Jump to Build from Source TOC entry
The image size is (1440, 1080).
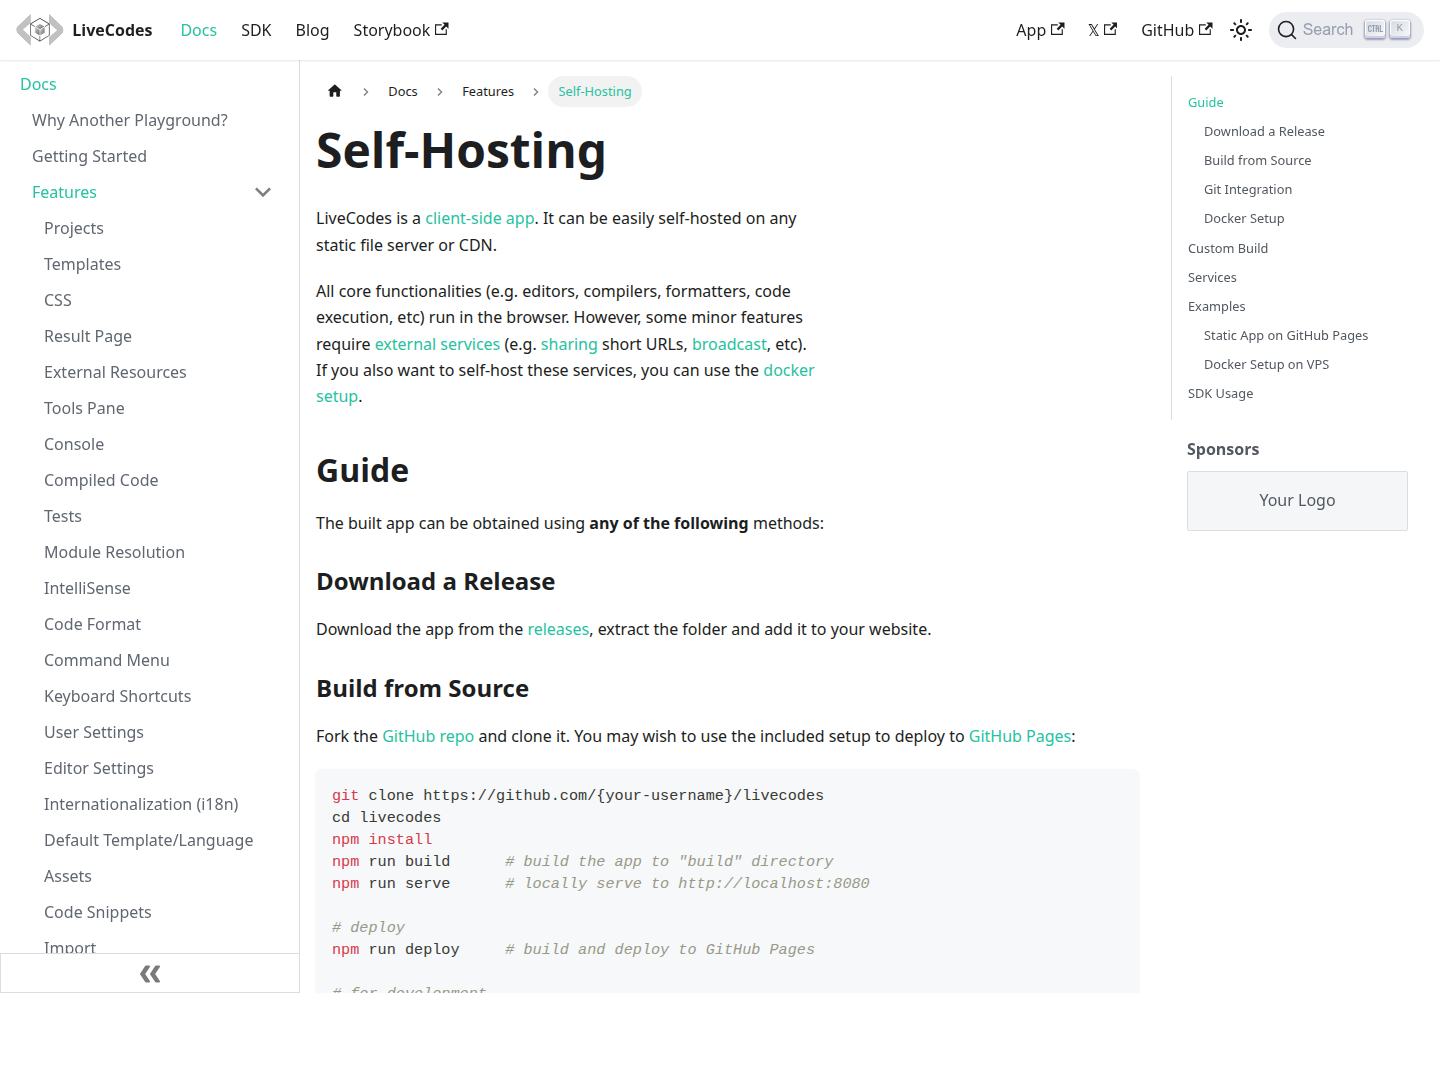(1257, 160)
